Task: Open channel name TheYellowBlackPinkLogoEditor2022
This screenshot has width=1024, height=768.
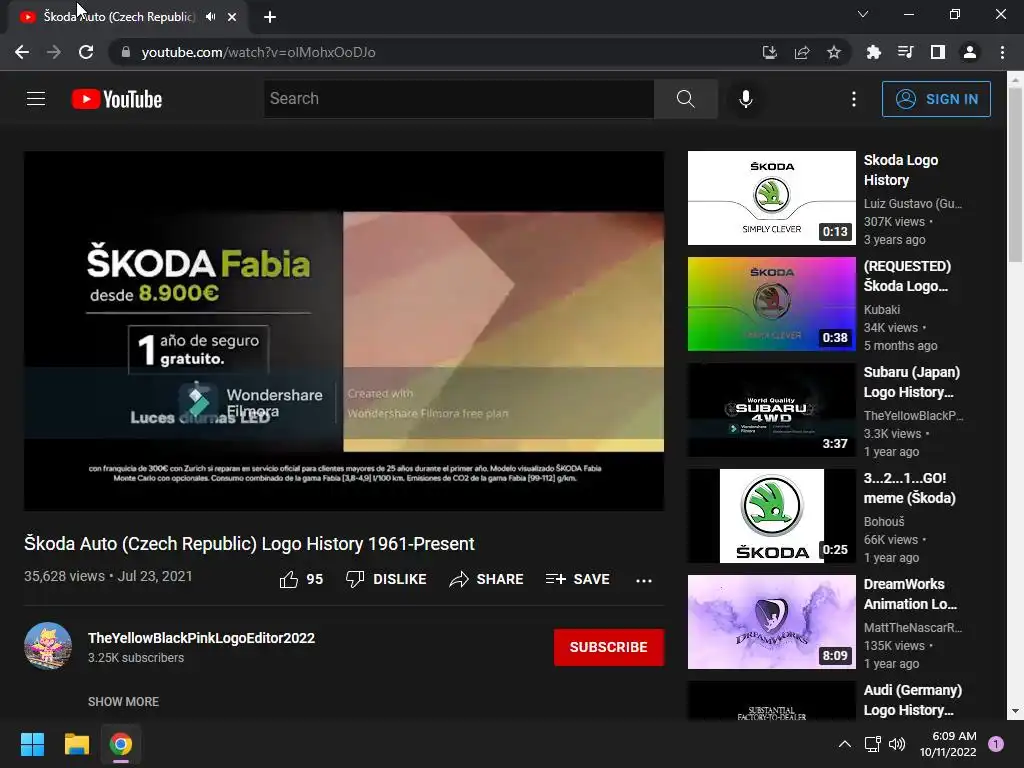Action: tap(201, 638)
